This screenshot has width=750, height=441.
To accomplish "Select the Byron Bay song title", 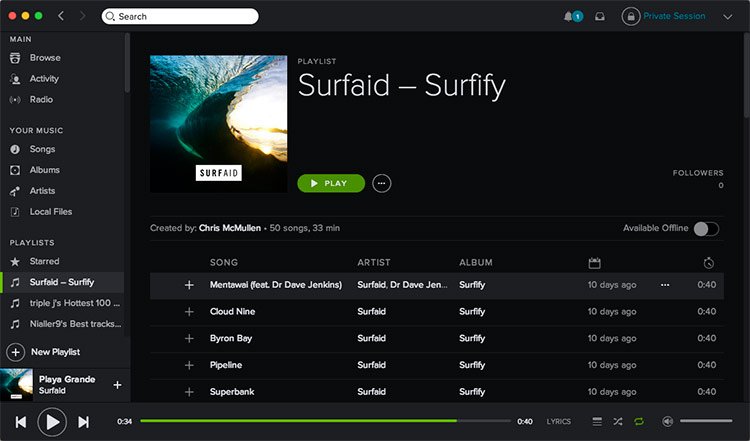I will pyautogui.click(x=231, y=339).
